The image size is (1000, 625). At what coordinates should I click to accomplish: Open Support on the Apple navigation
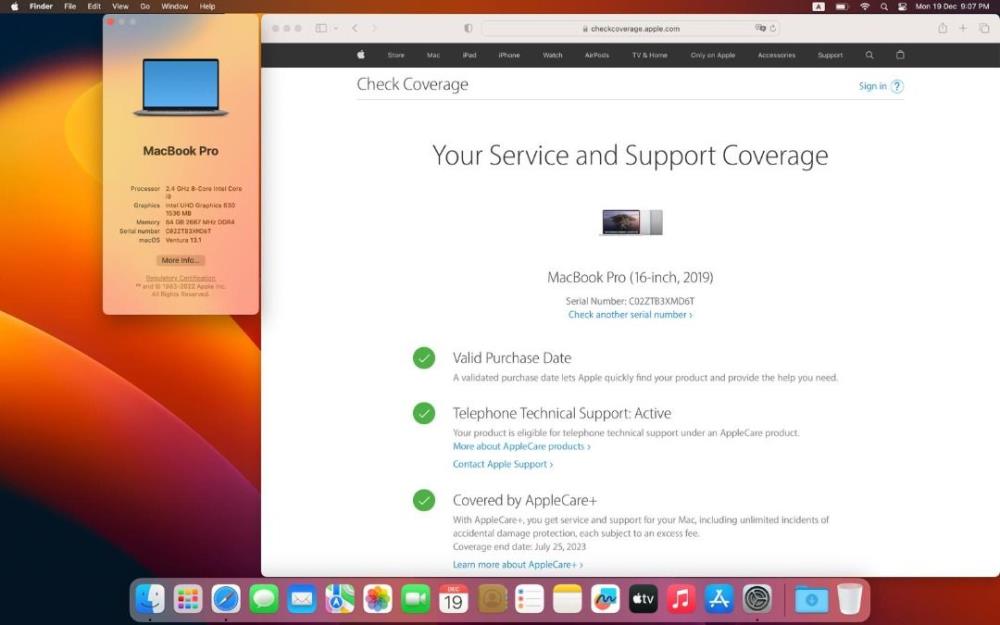click(830, 55)
